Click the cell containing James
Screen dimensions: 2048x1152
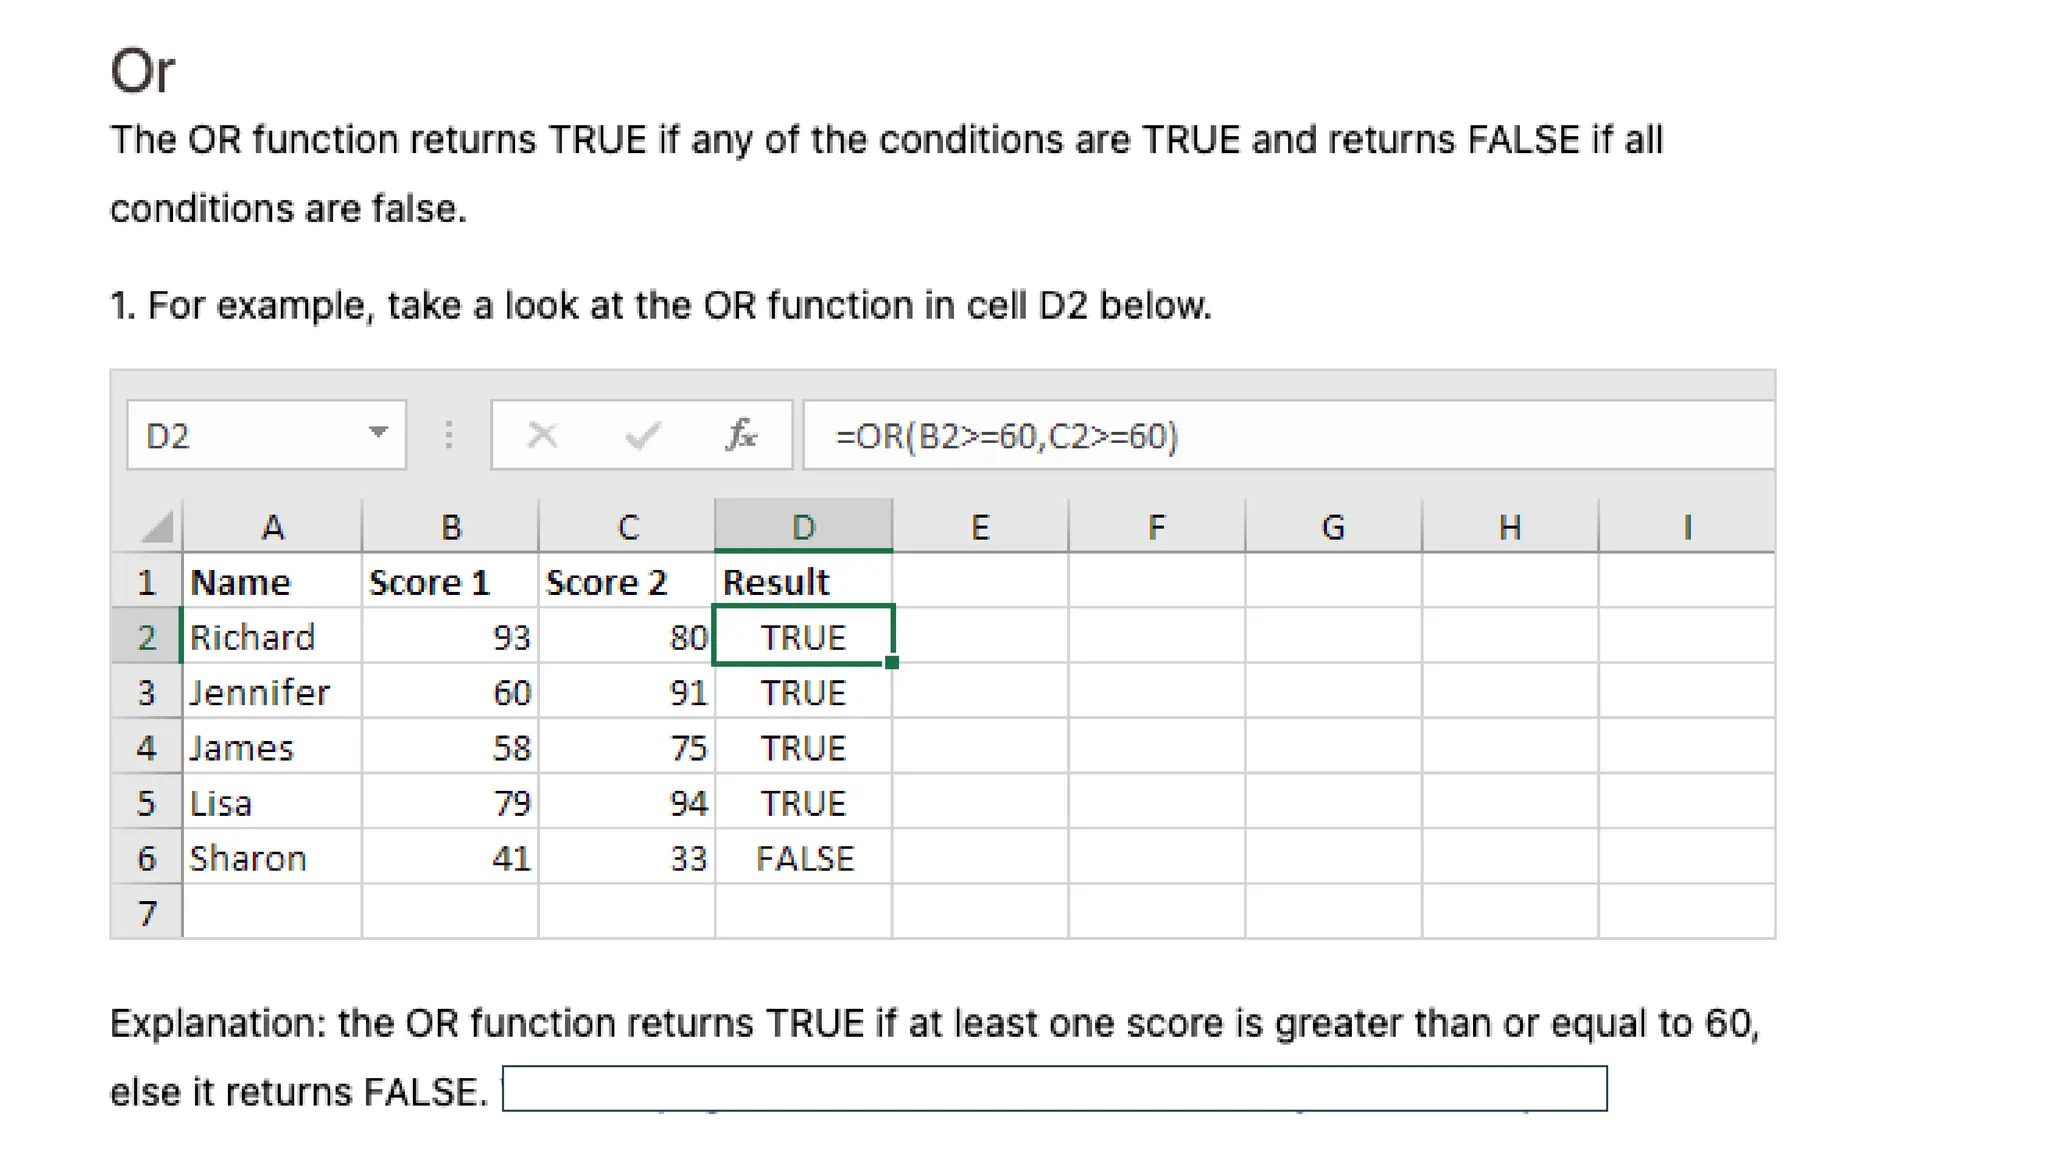click(x=272, y=747)
